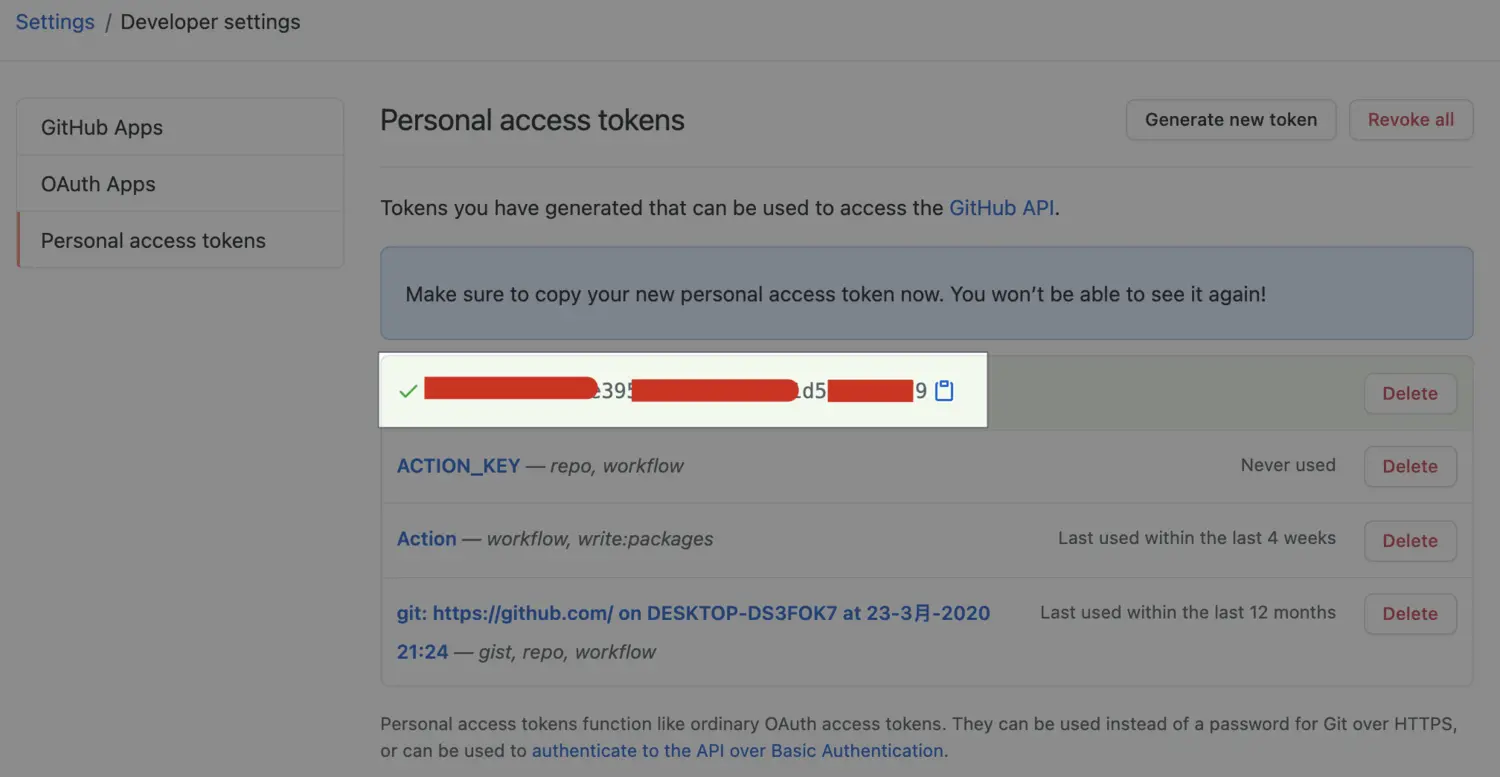Select Personal access tokens in sidebar

coord(152,240)
